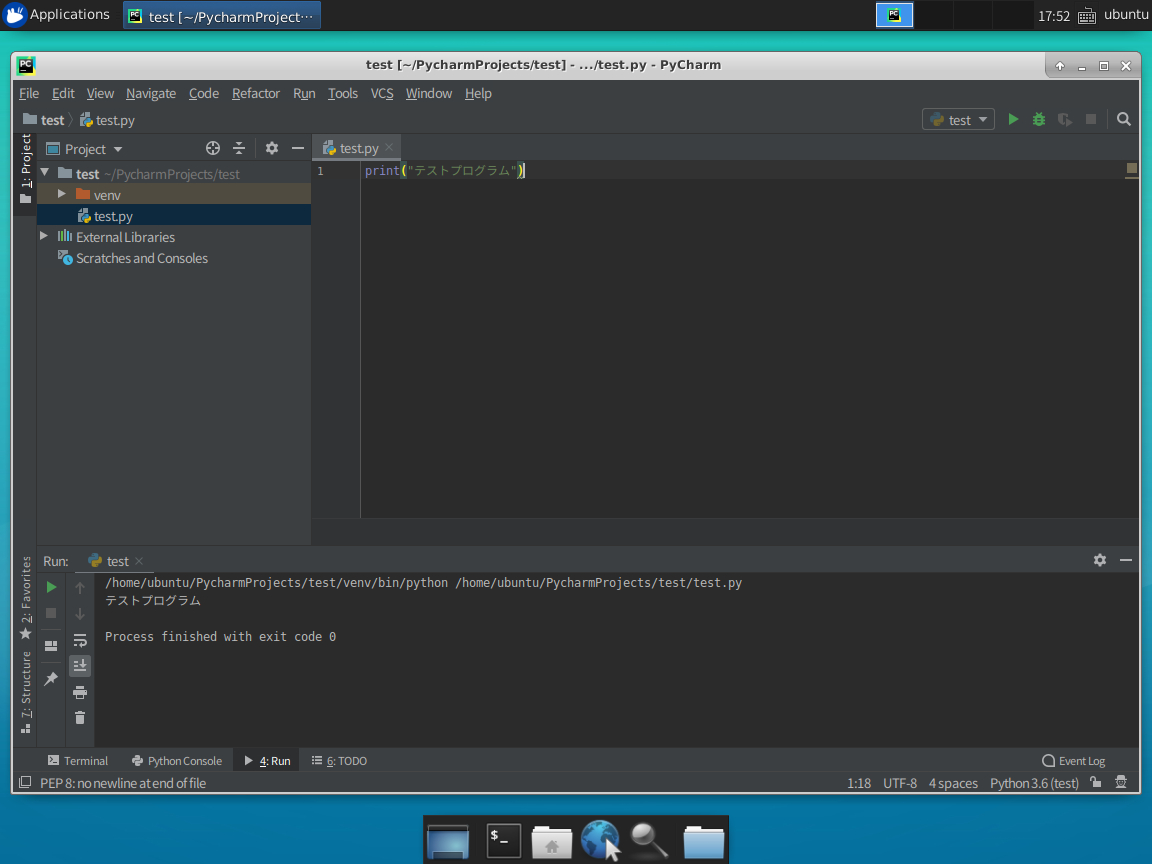Screen dimensions: 1152x864
Task: Open line separator/encoding UTF-8 selector
Action: pos(899,783)
